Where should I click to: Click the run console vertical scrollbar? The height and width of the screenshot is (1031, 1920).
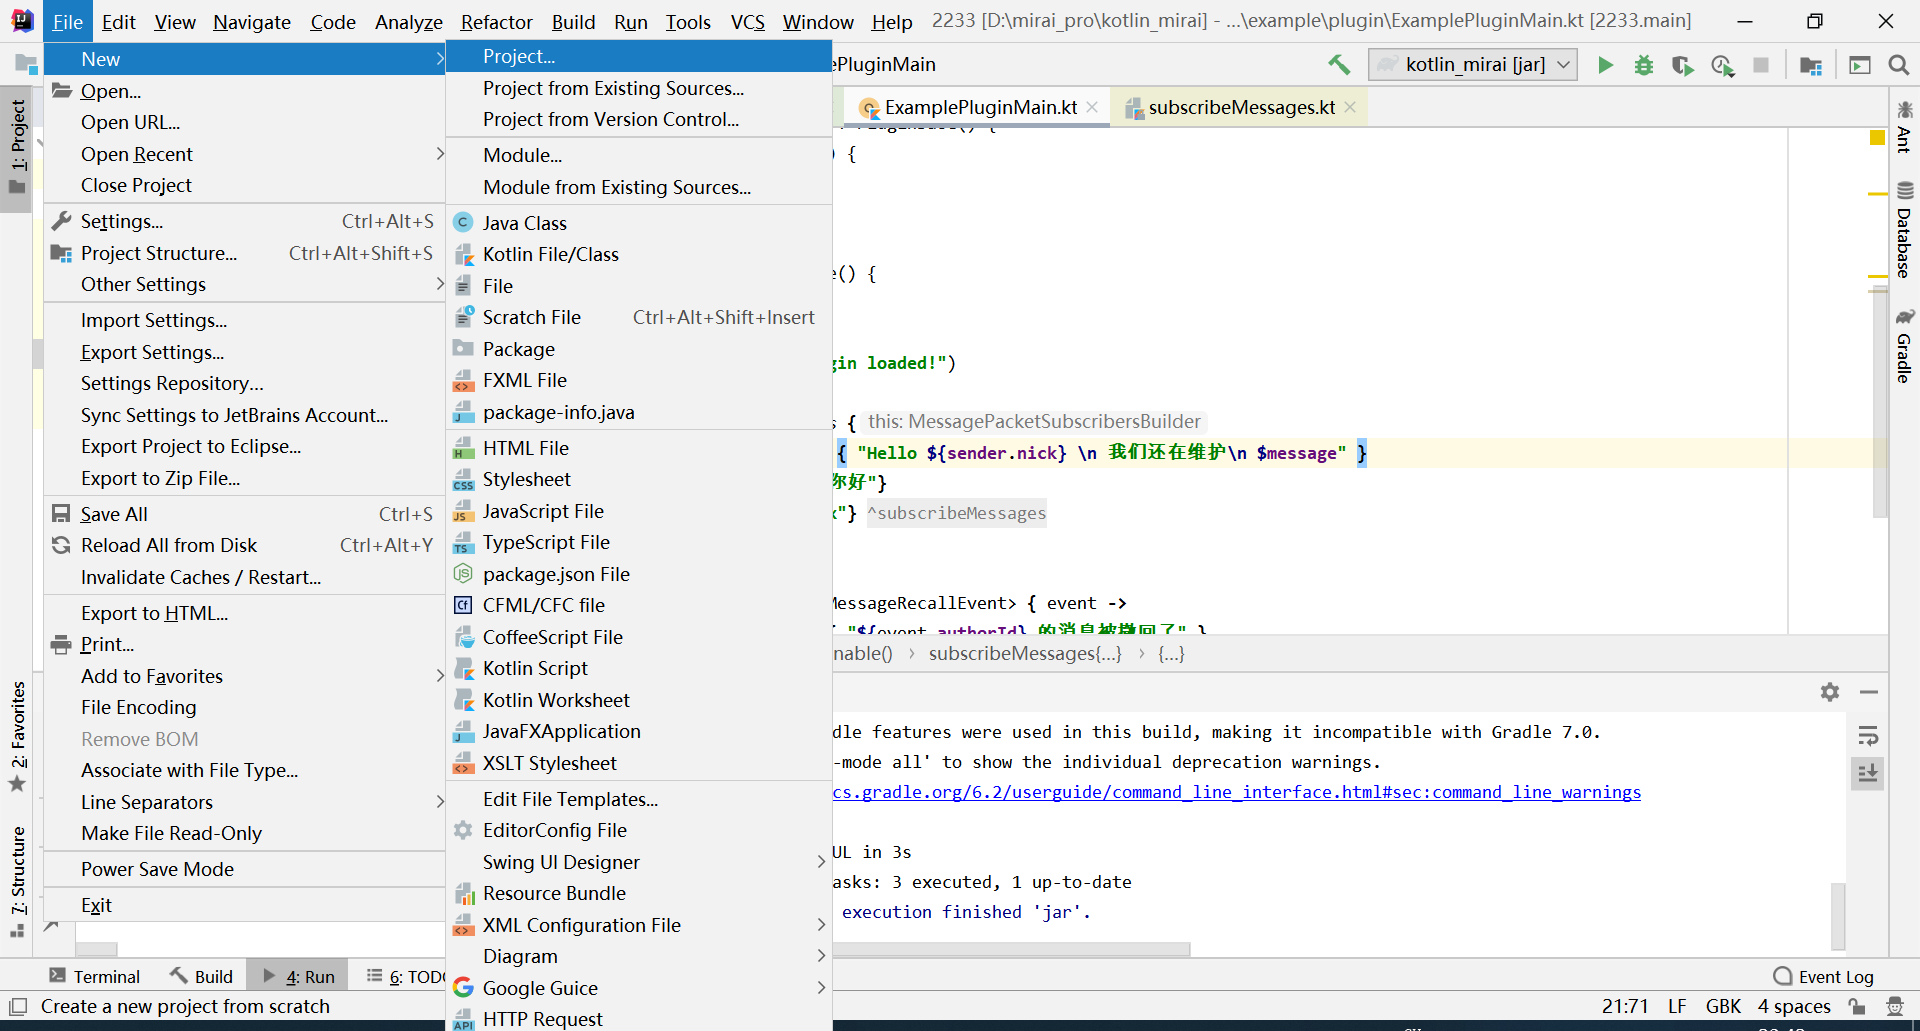click(x=1838, y=915)
